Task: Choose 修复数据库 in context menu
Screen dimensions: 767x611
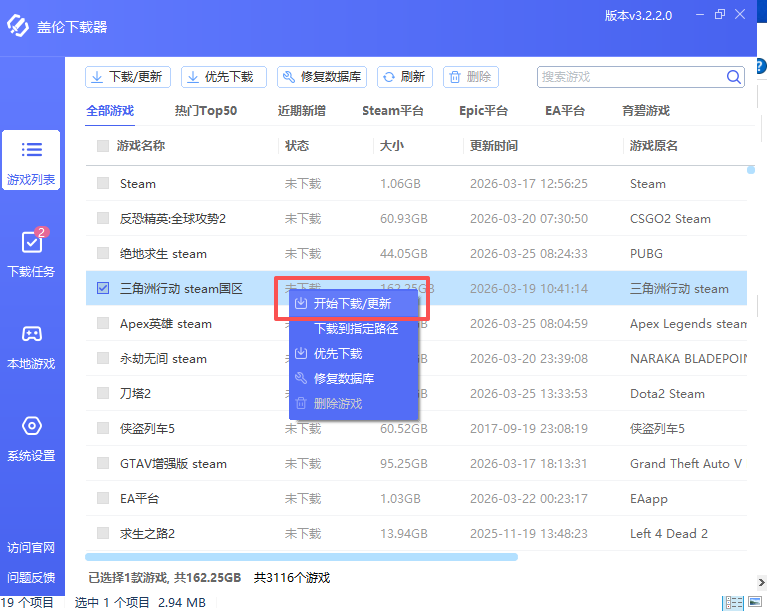Action: point(354,379)
